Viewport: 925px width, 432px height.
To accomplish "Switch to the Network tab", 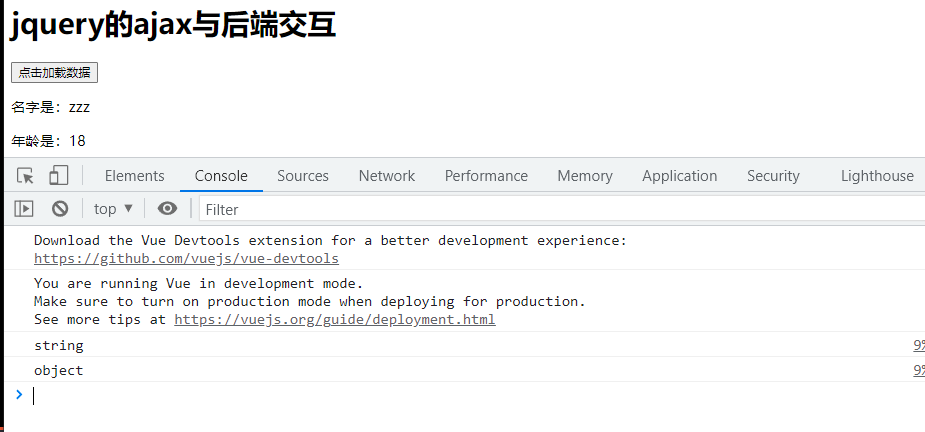I will tap(386, 176).
